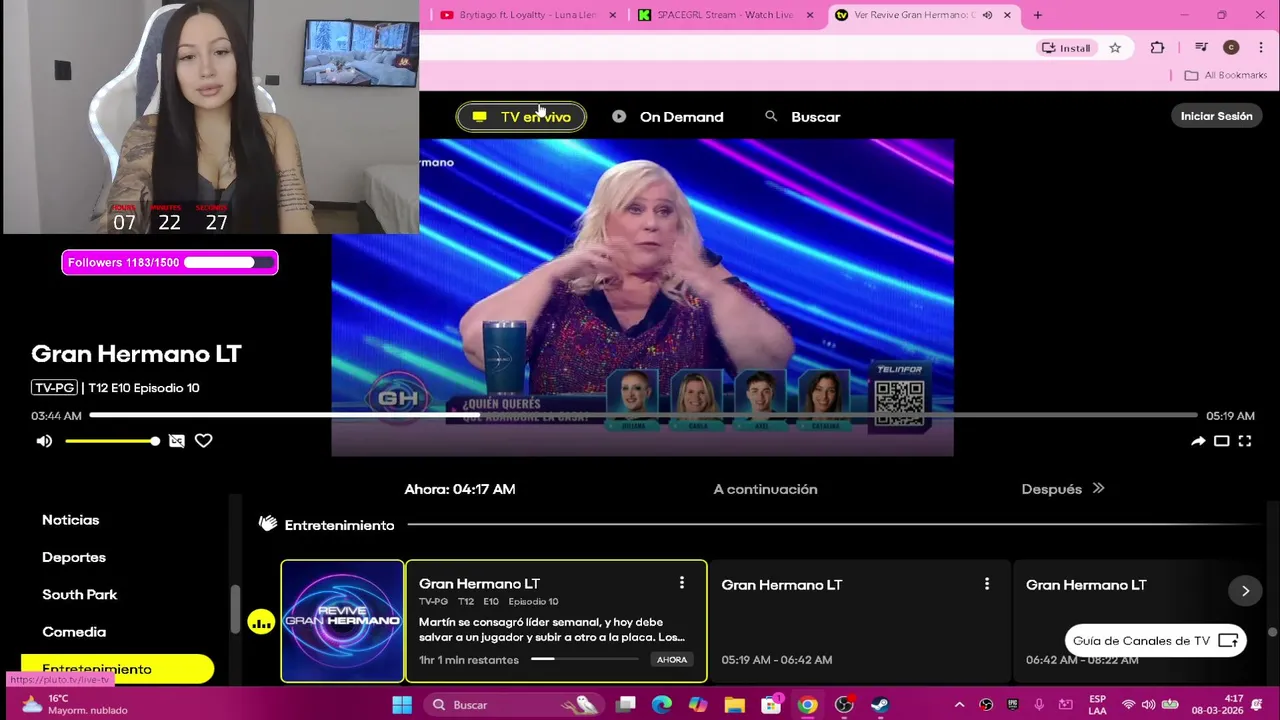Open the notifications bell icon

click(x=1257, y=705)
